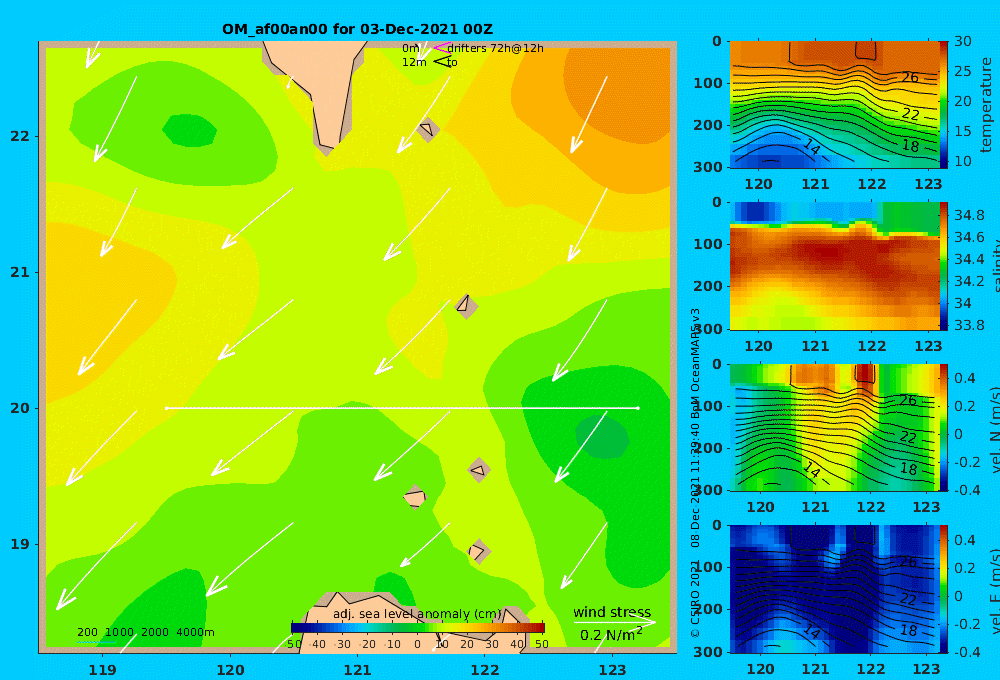The image size is (1000, 680).
Task: Click the eastern endpoint of the transect line
Action: coord(638,408)
